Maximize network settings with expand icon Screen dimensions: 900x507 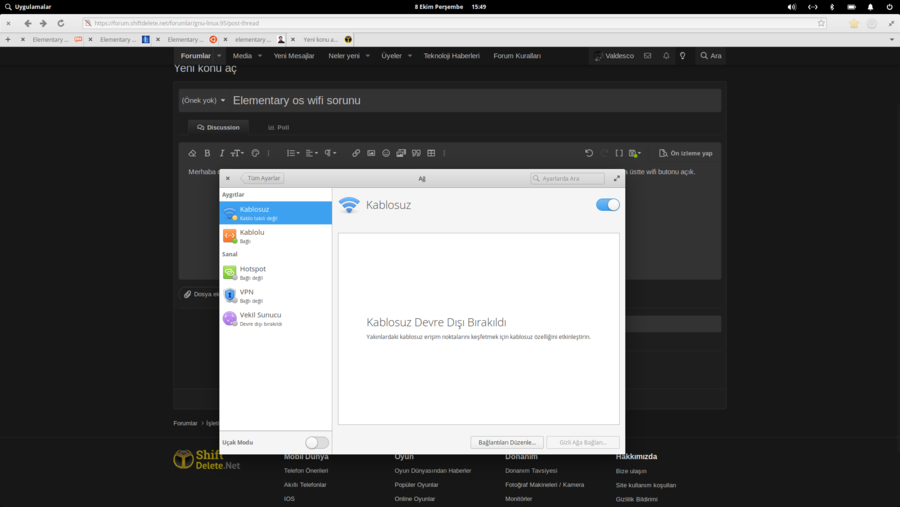[x=616, y=178]
